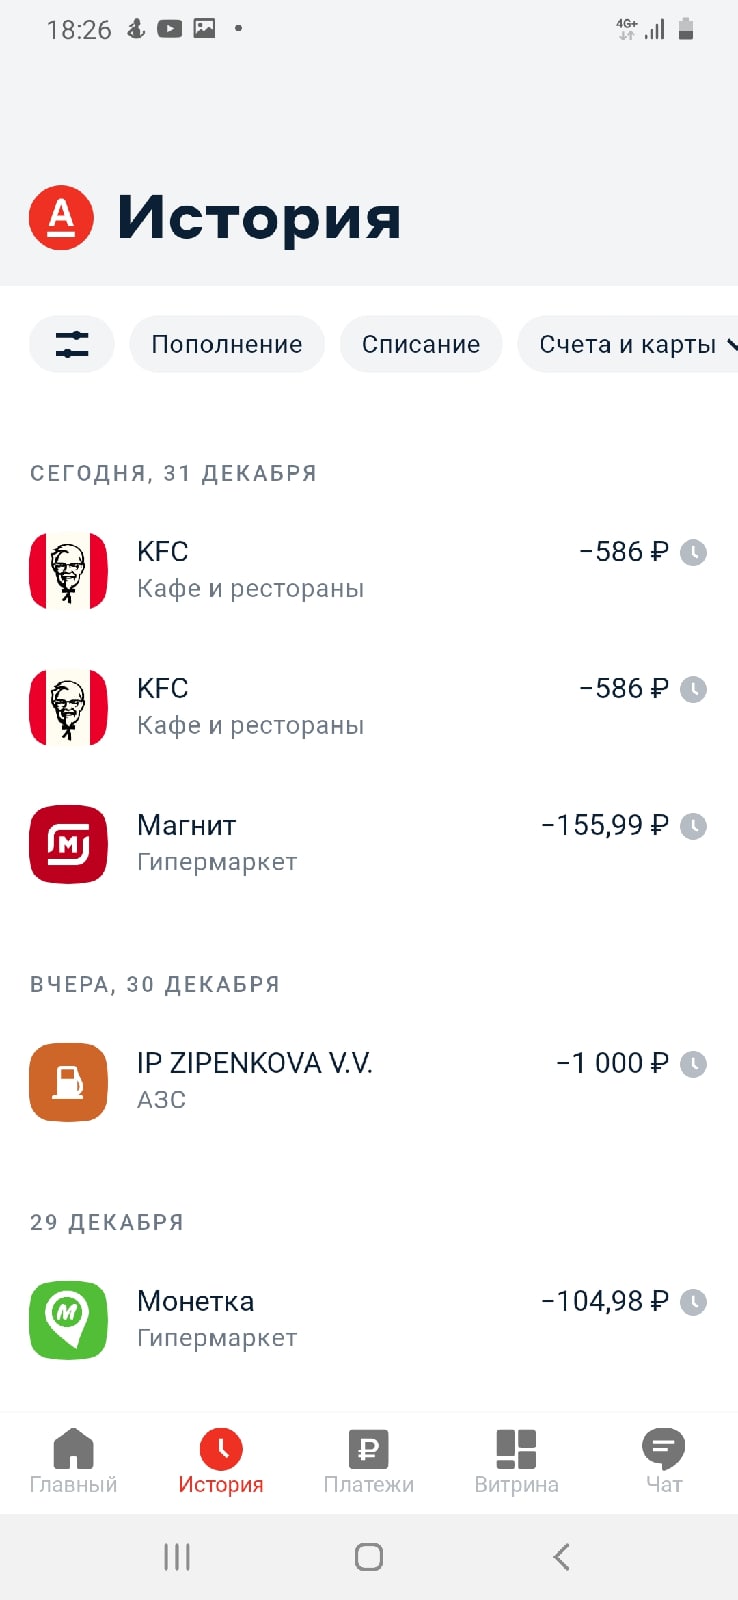This screenshot has height=1600, width=738.
Task: Toggle the Списание filter chip
Action: (x=421, y=344)
